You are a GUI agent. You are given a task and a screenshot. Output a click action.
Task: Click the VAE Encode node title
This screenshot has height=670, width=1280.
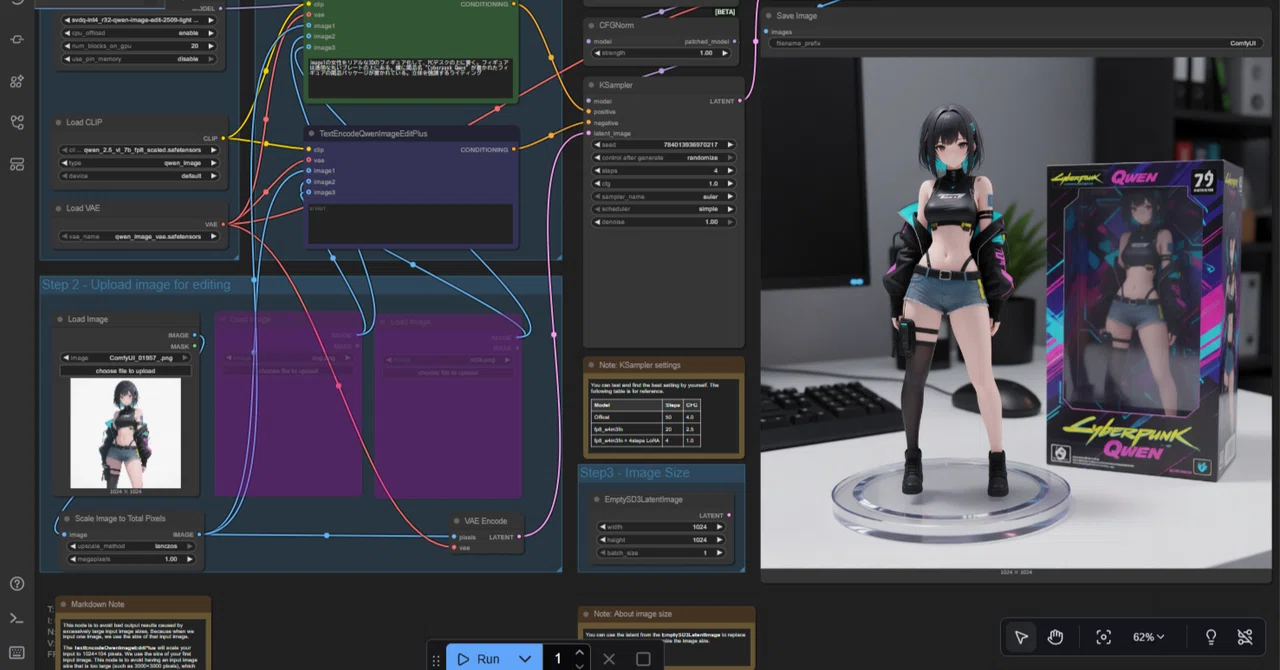(486, 521)
